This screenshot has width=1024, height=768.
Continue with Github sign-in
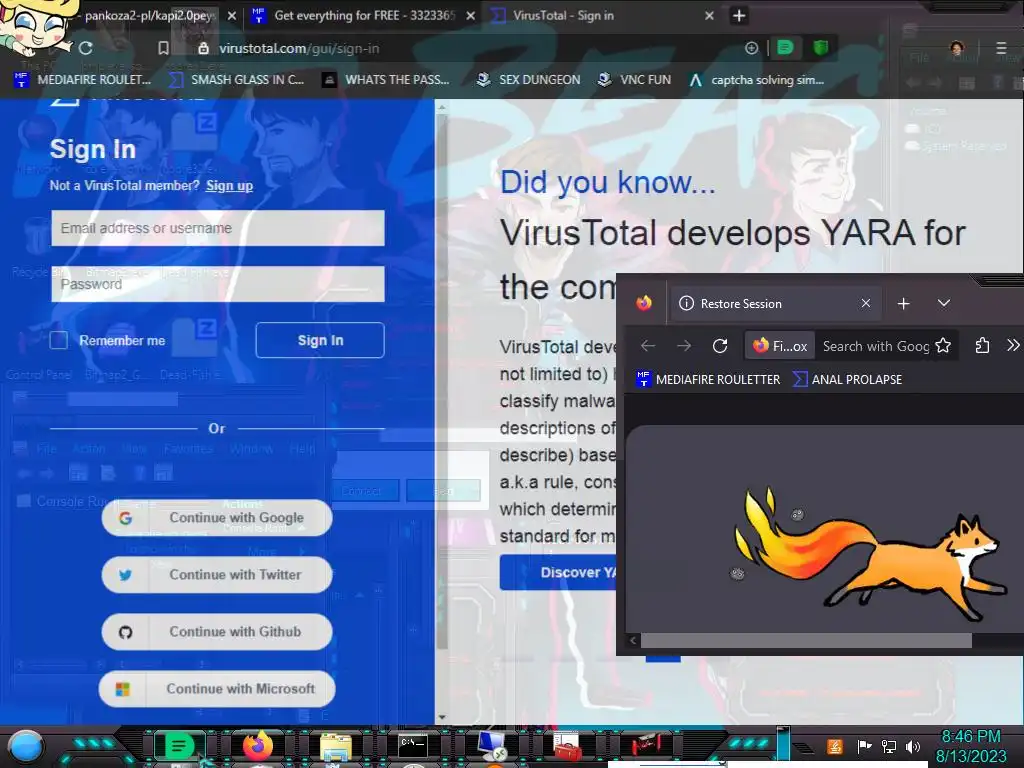click(x=217, y=632)
